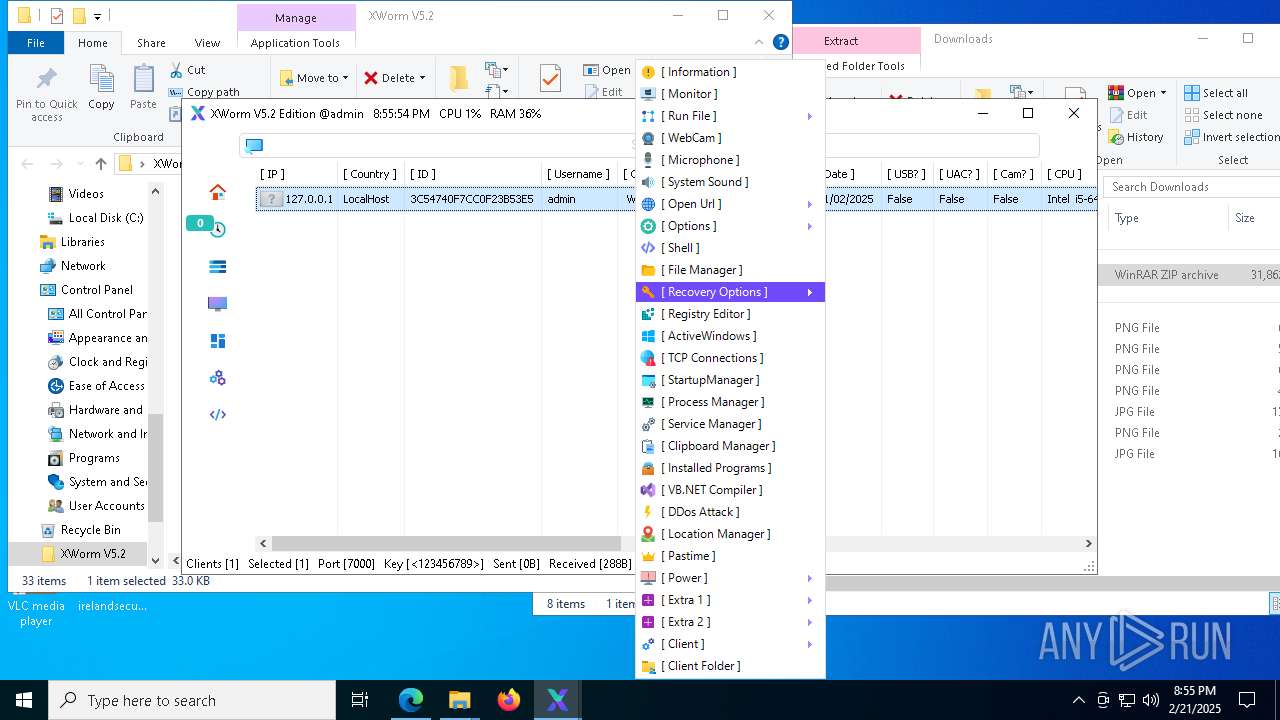Click the XWorm monitor sidebar icon

pyautogui.click(x=217, y=304)
